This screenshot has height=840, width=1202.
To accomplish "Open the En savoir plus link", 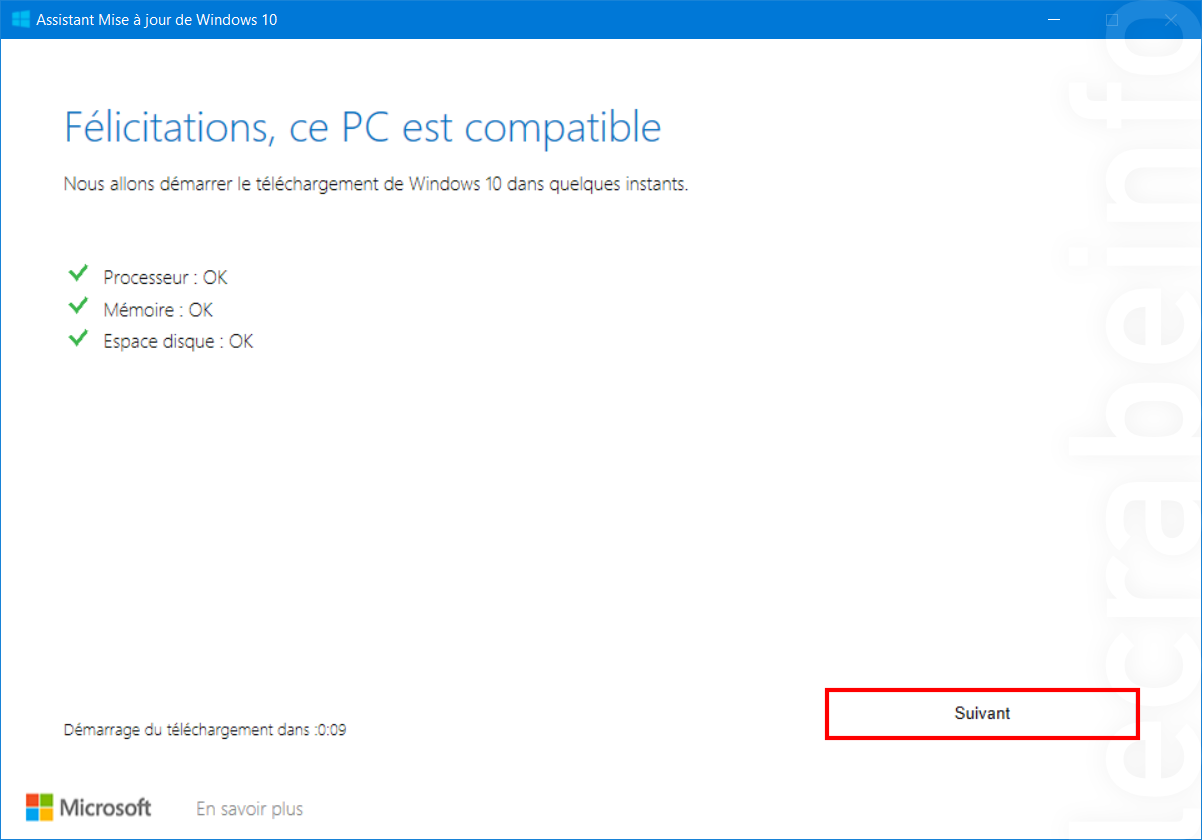I will click(249, 809).
